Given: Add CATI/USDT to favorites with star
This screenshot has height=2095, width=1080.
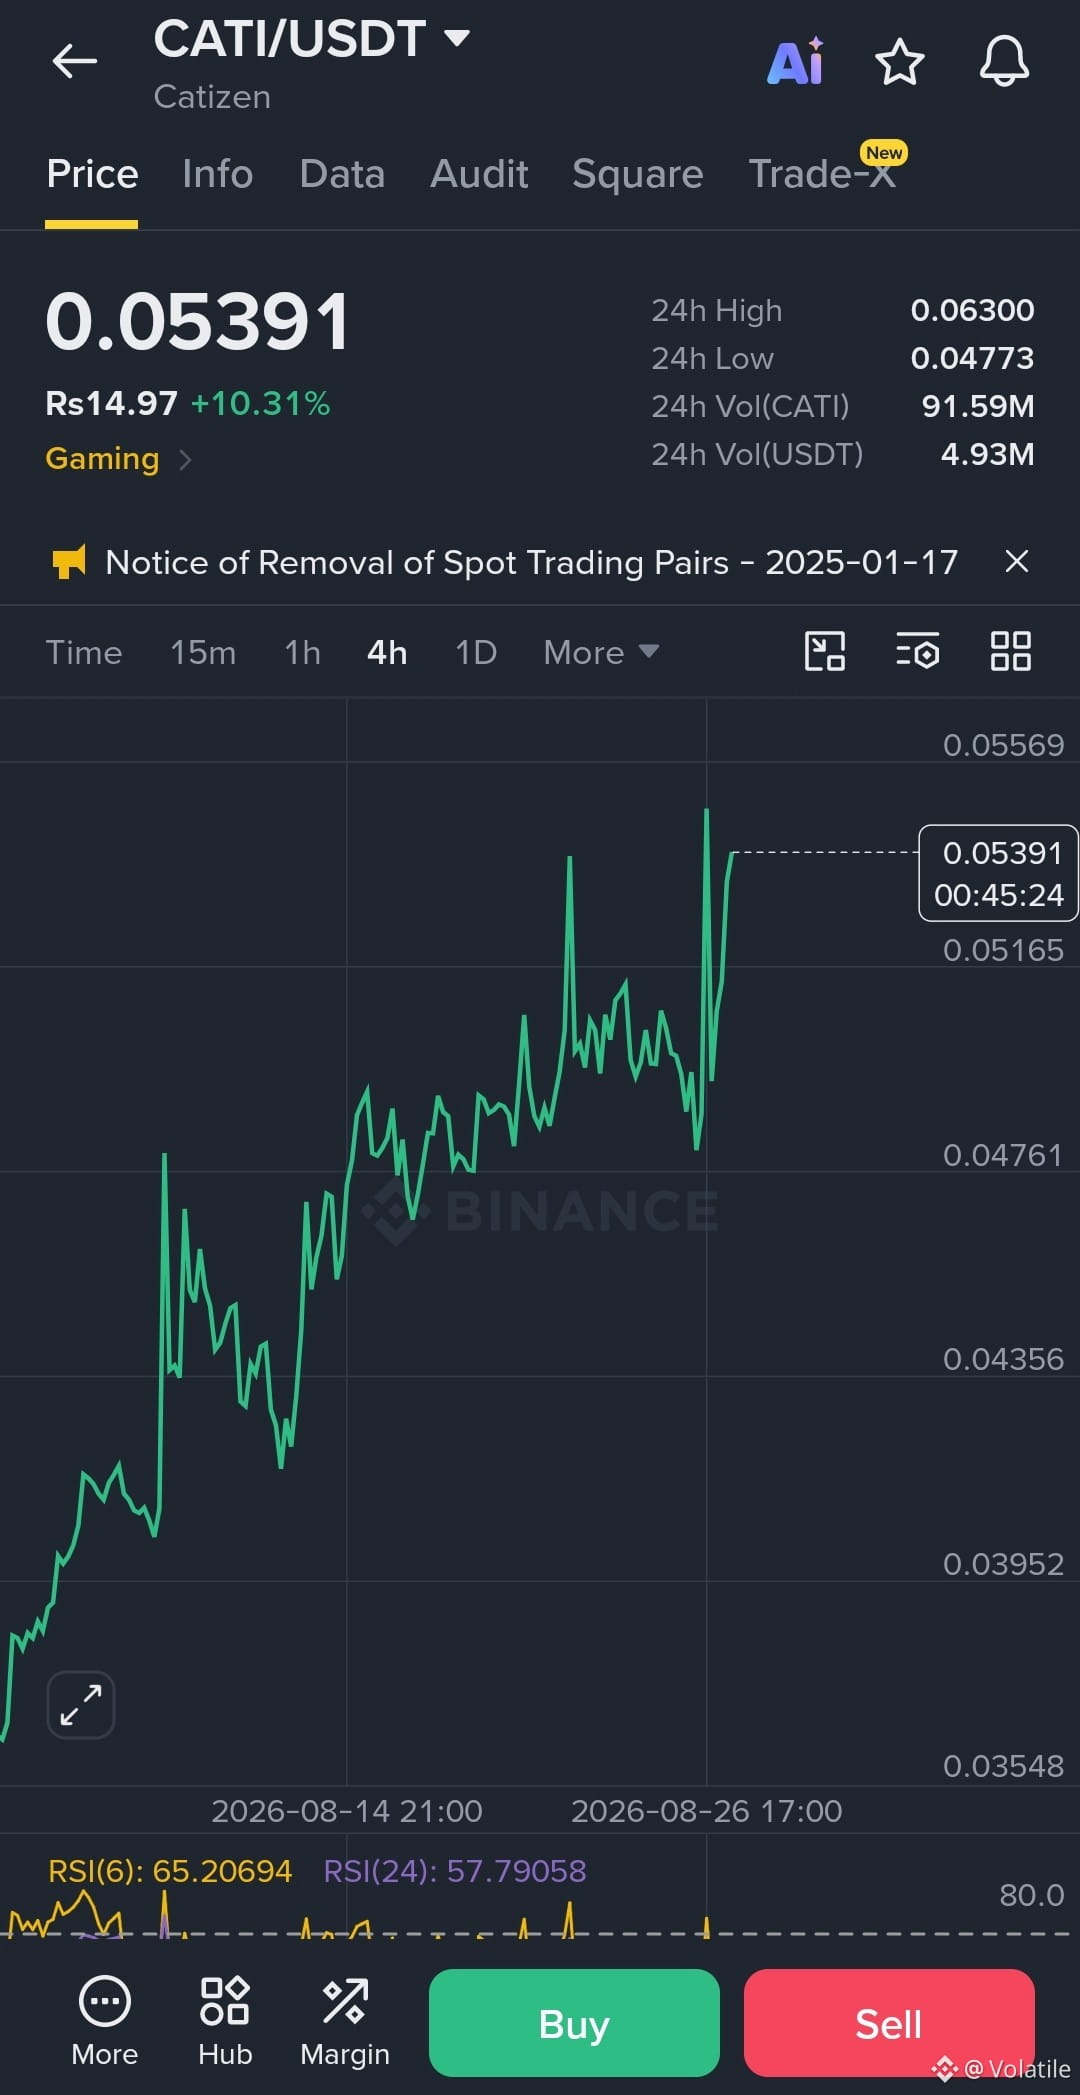Looking at the screenshot, I should pos(899,62).
